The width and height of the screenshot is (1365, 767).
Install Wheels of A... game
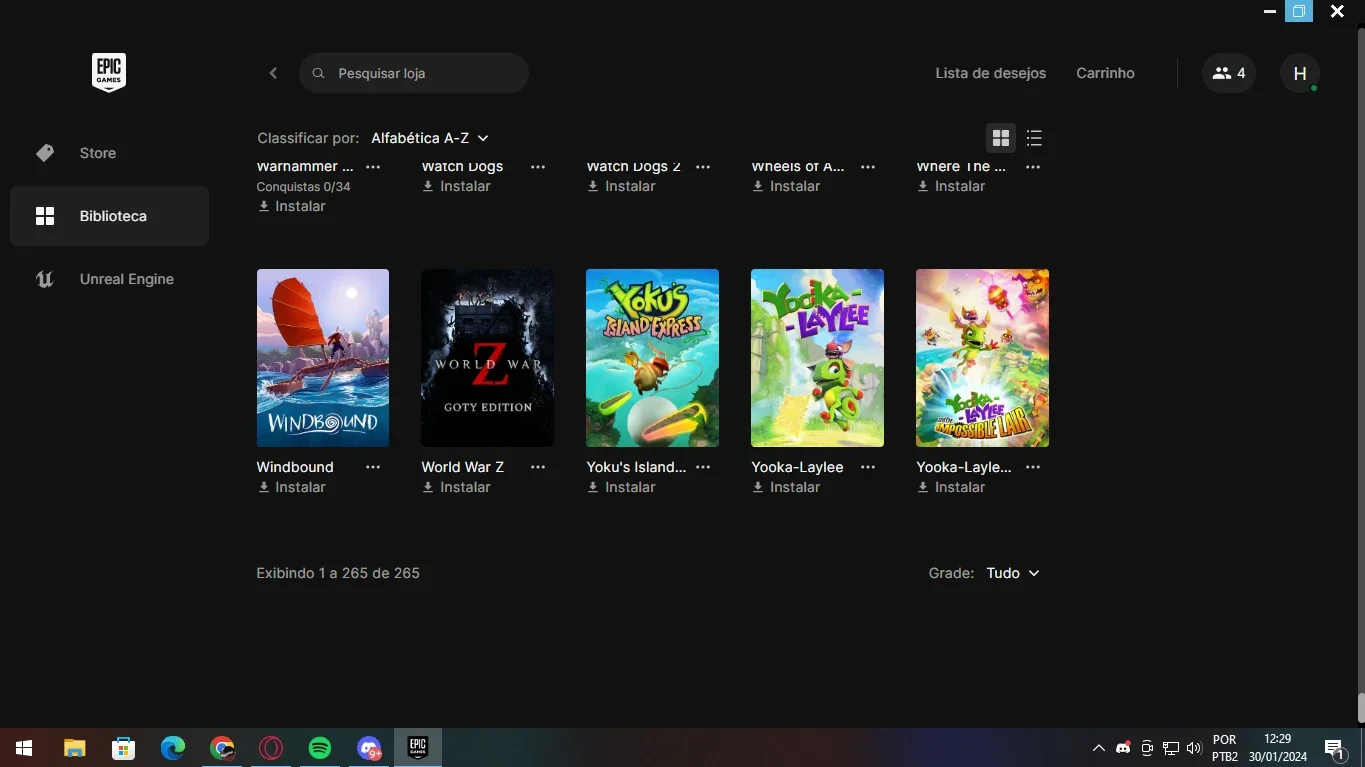tap(787, 186)
